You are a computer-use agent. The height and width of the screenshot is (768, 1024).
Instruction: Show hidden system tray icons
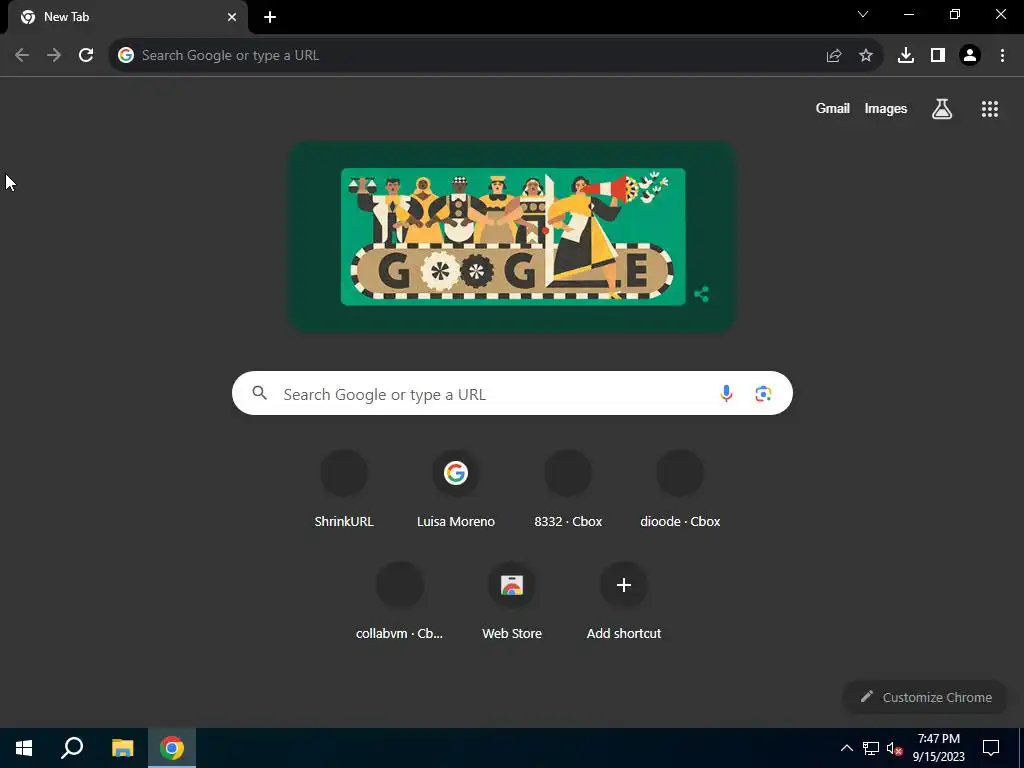click(x=846, y=748)
